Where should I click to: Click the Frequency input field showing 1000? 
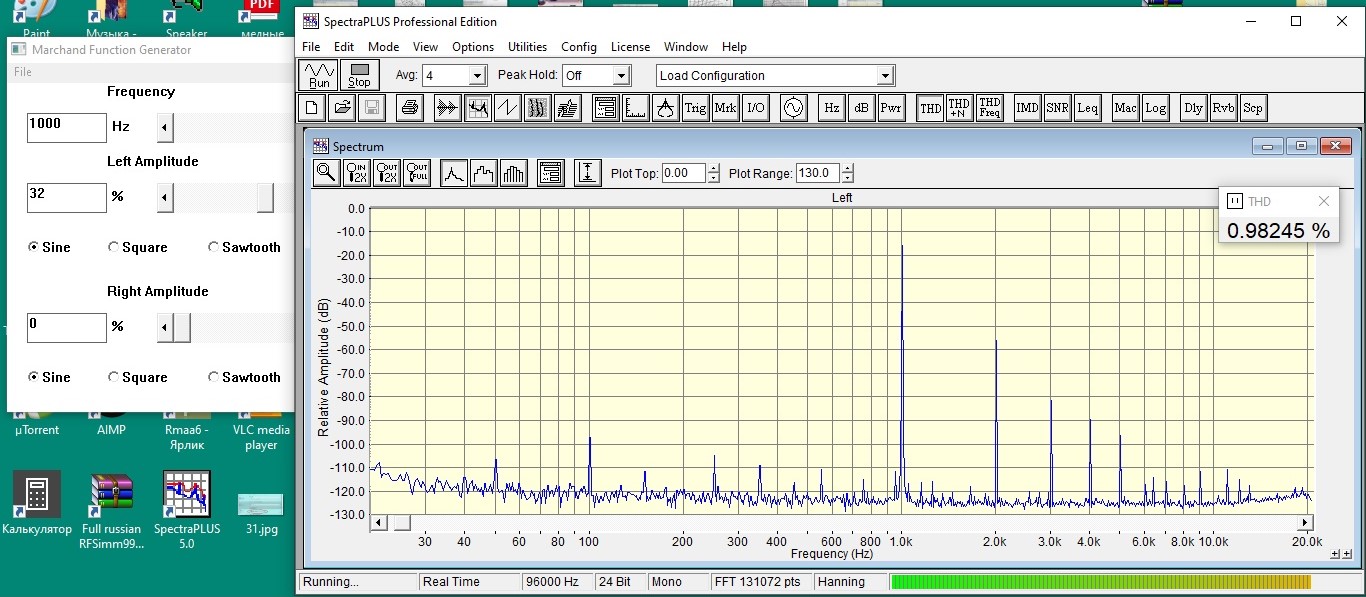click(67, 127)
